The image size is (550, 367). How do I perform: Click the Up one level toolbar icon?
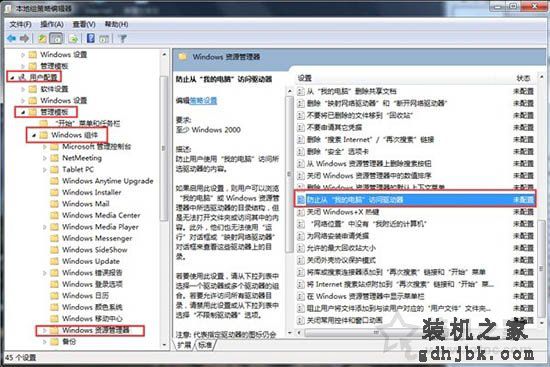pyautogui.click(x=42, y=38)
